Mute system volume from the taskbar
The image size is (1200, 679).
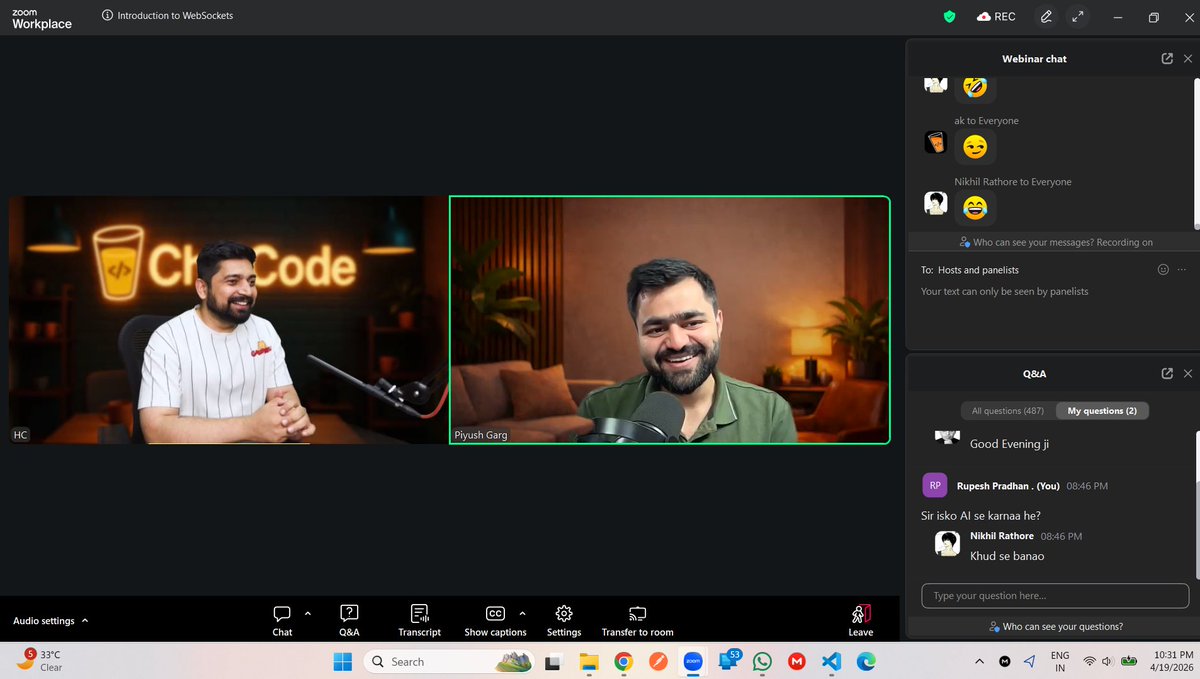click(1106, 661)
